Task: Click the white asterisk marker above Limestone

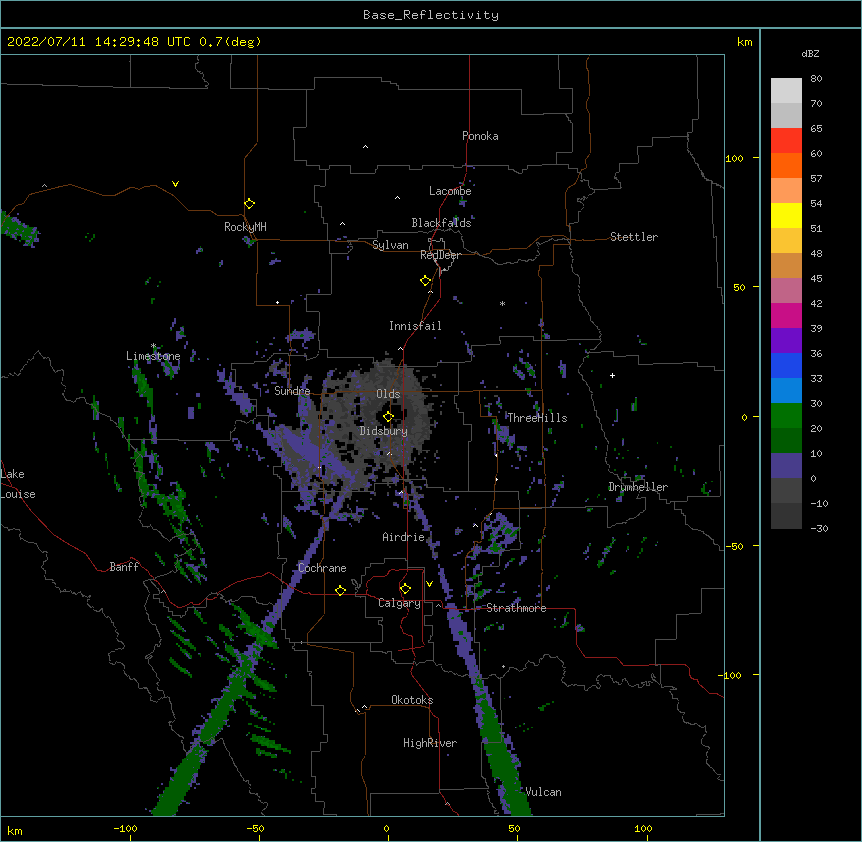Action: pos(153,346)
